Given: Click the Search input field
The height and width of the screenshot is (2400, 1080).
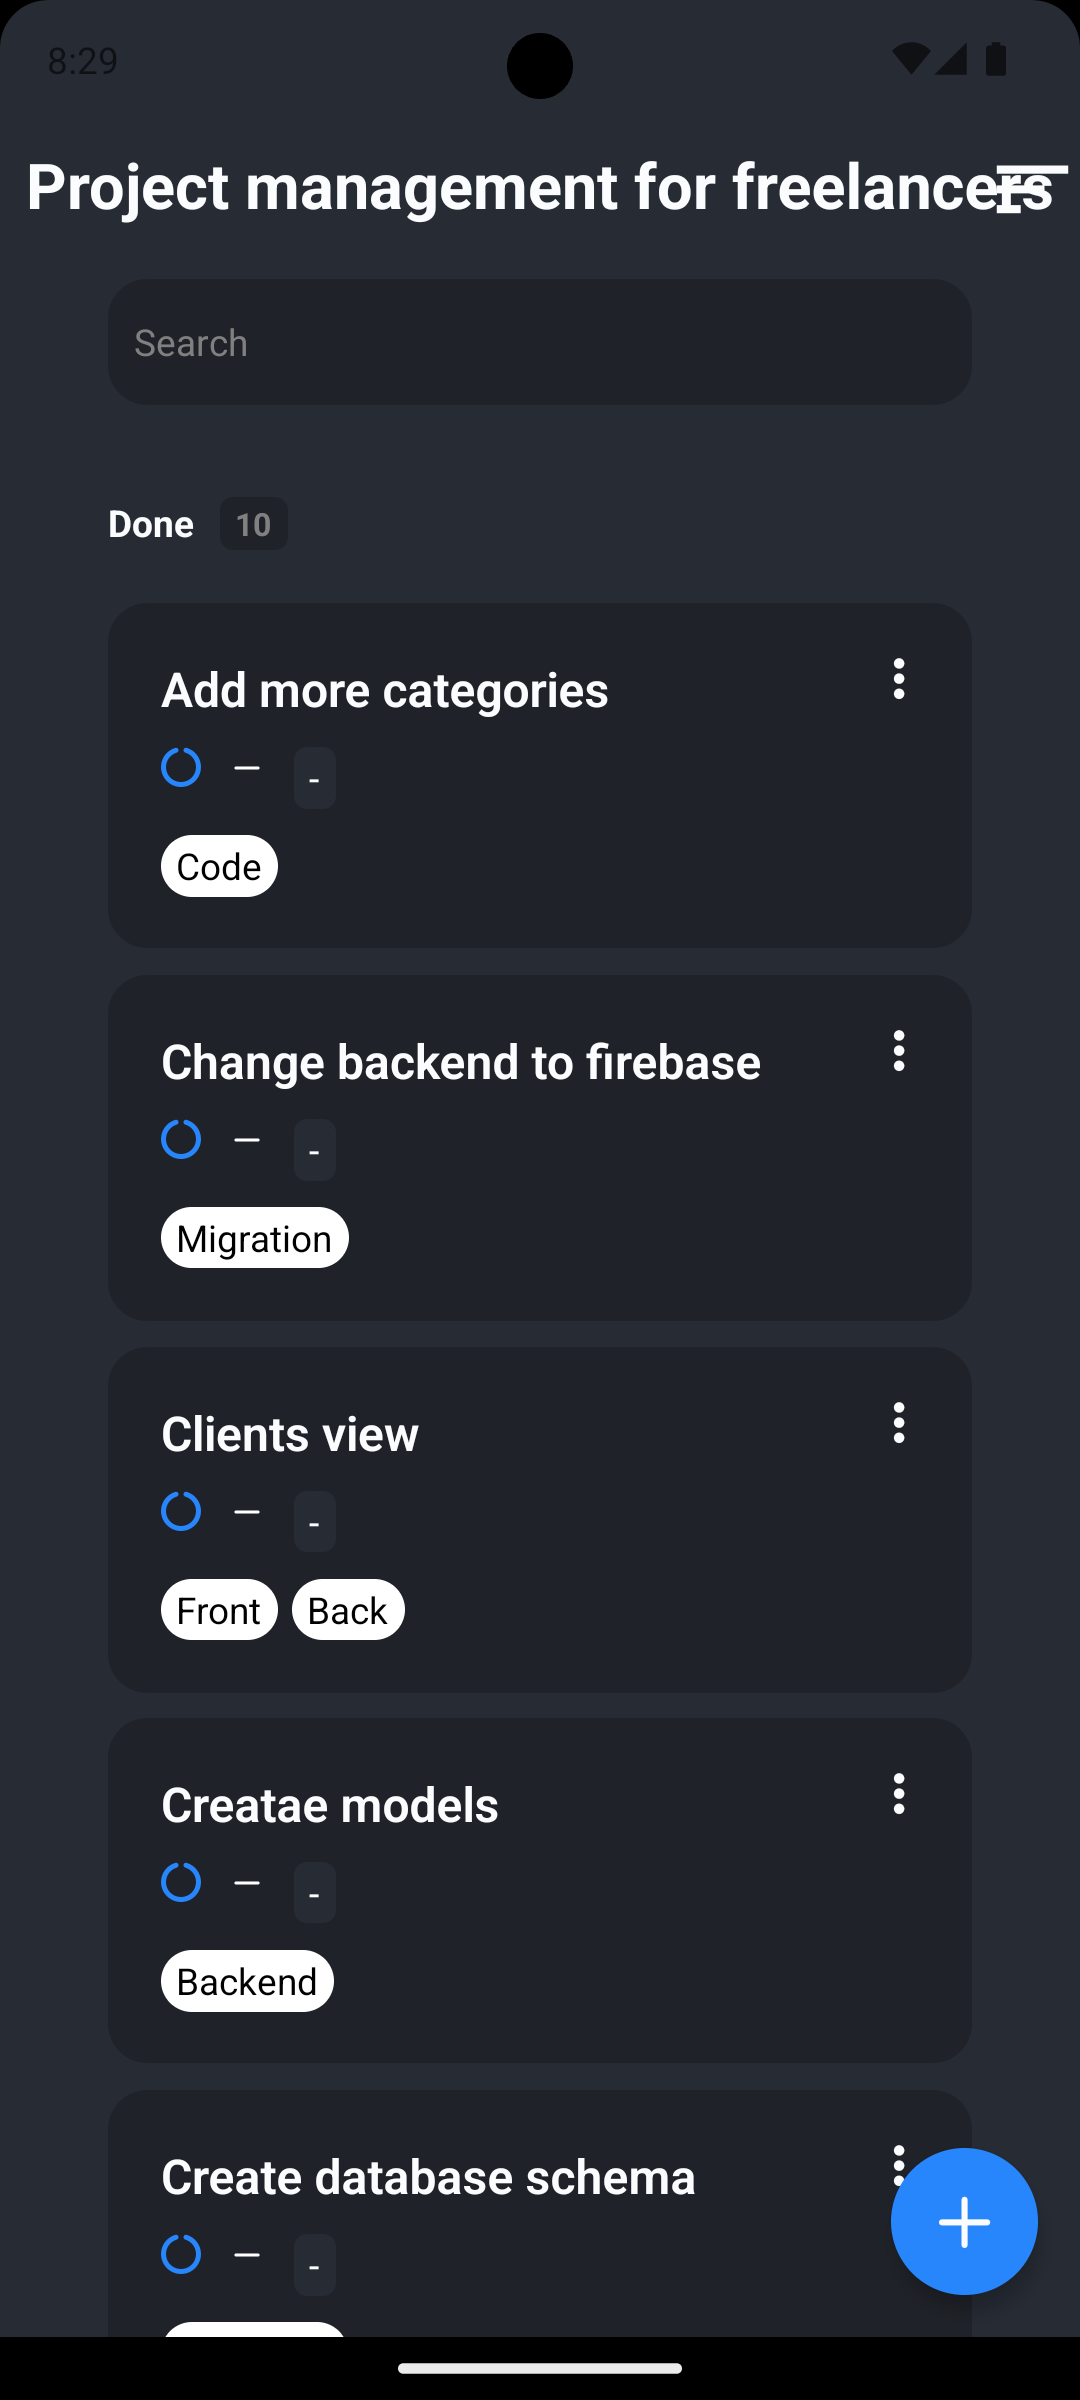Looking at the screenshot, I should pos(540,342).
